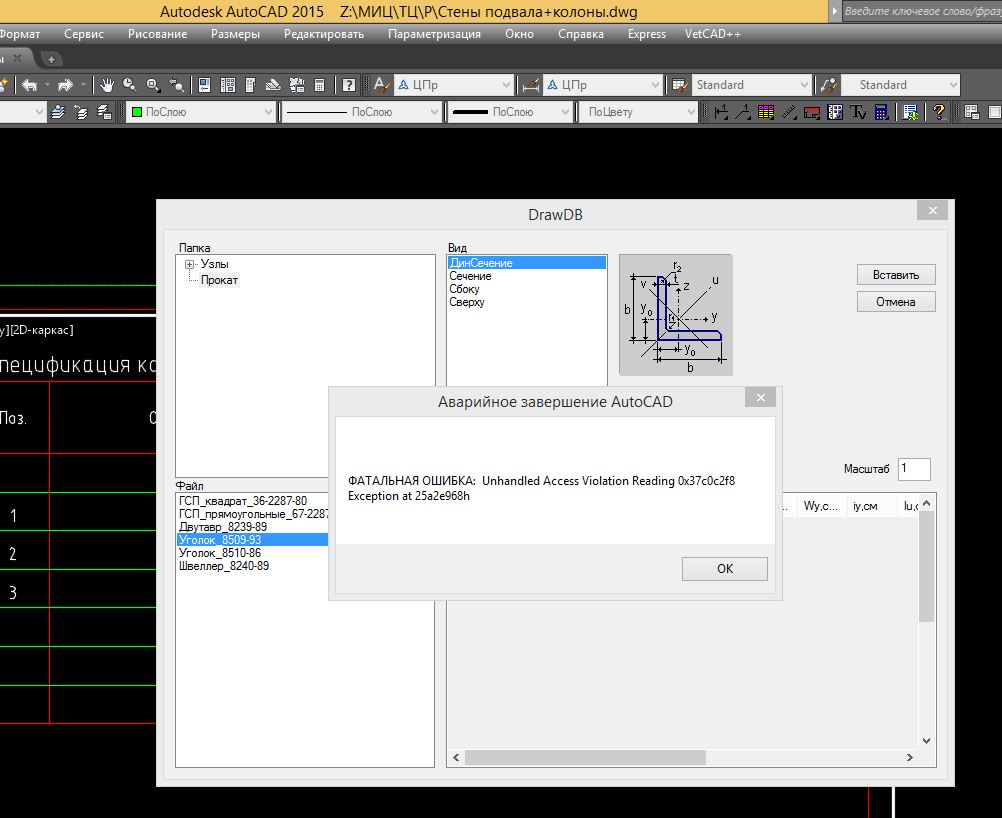Viewport: 1002px width, 818px height.
Task: Click OK in the fatal error dialog
Action: [x=725, y=569]
